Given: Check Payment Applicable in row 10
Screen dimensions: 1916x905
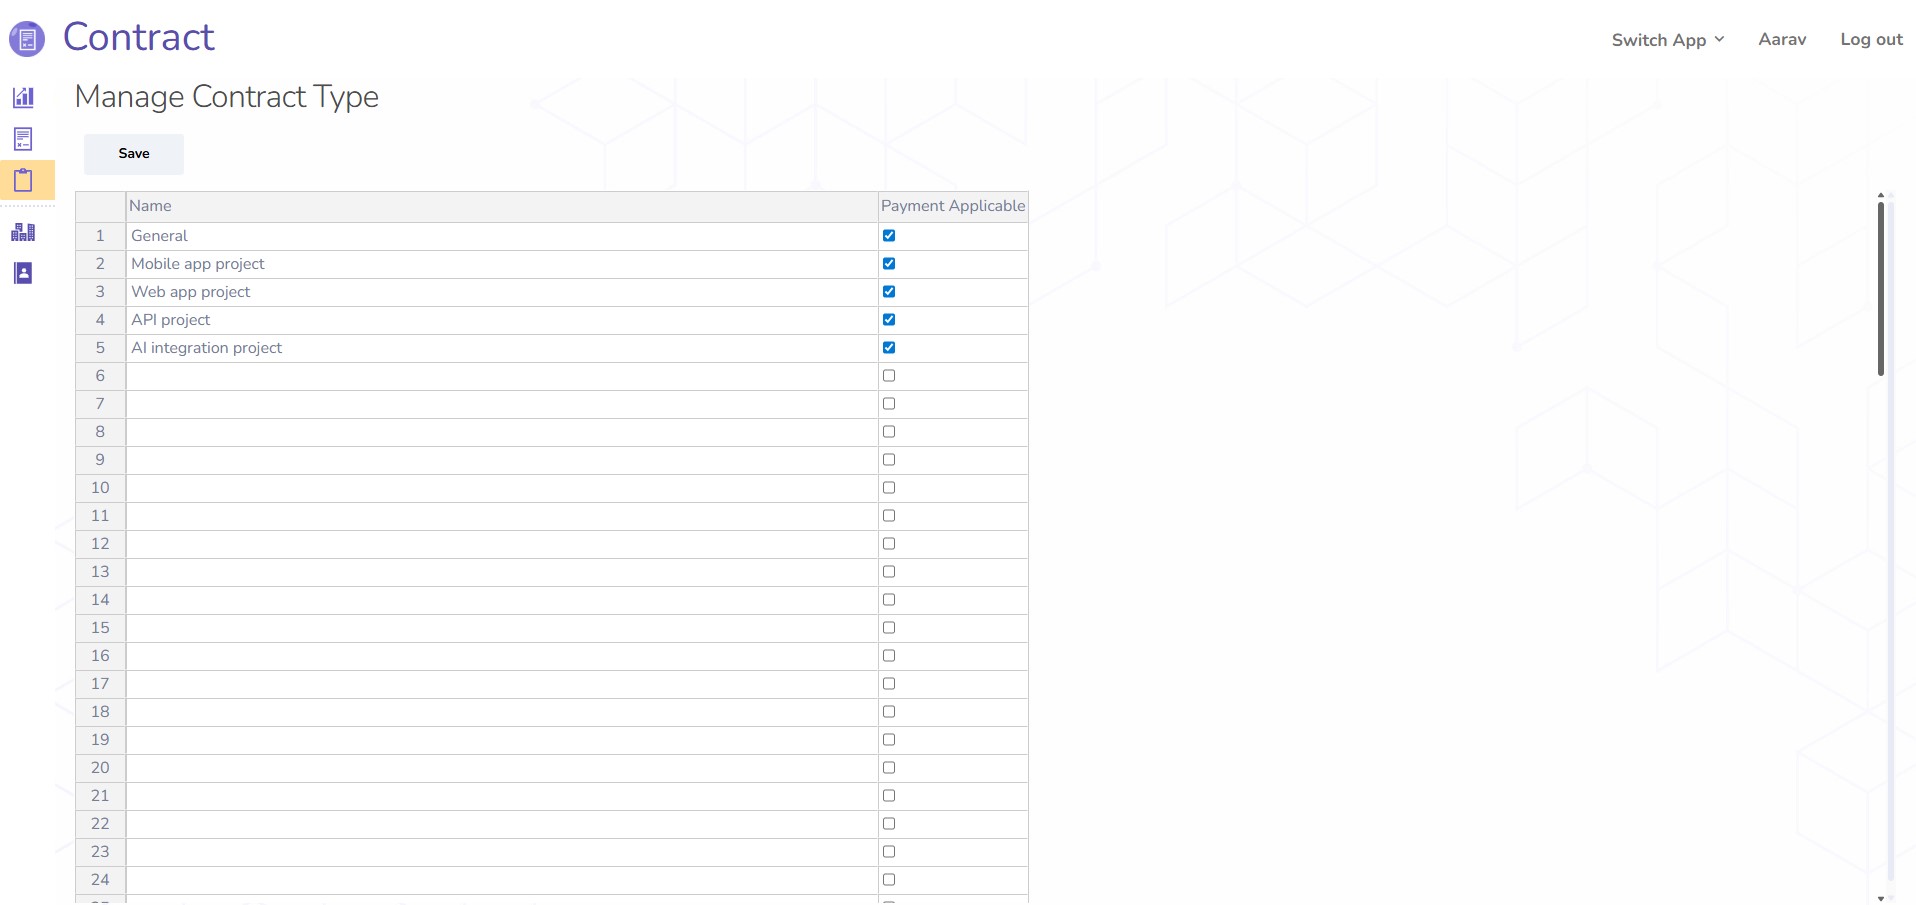Looking at the screenshot, I should point(889,488).
